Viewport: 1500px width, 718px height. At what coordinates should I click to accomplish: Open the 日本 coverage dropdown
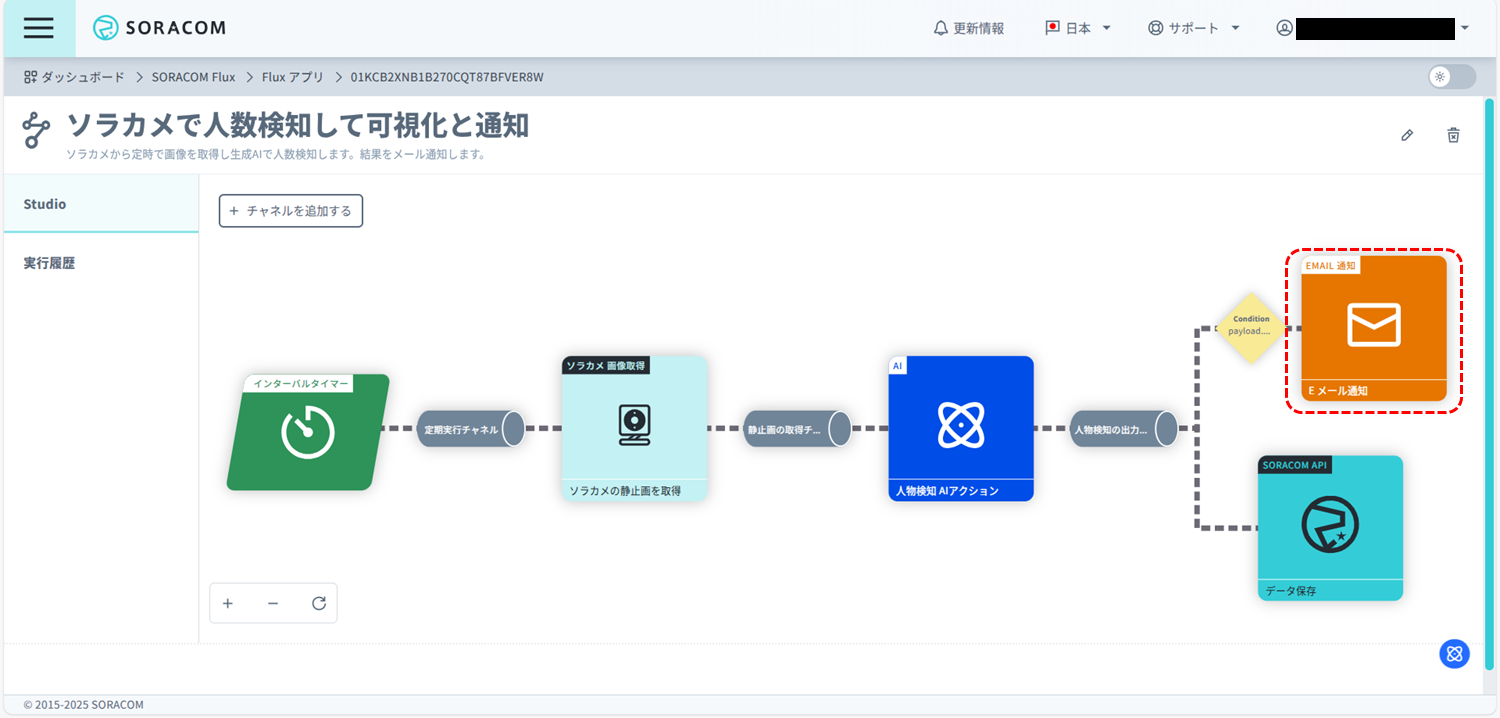pos(1078,28)
